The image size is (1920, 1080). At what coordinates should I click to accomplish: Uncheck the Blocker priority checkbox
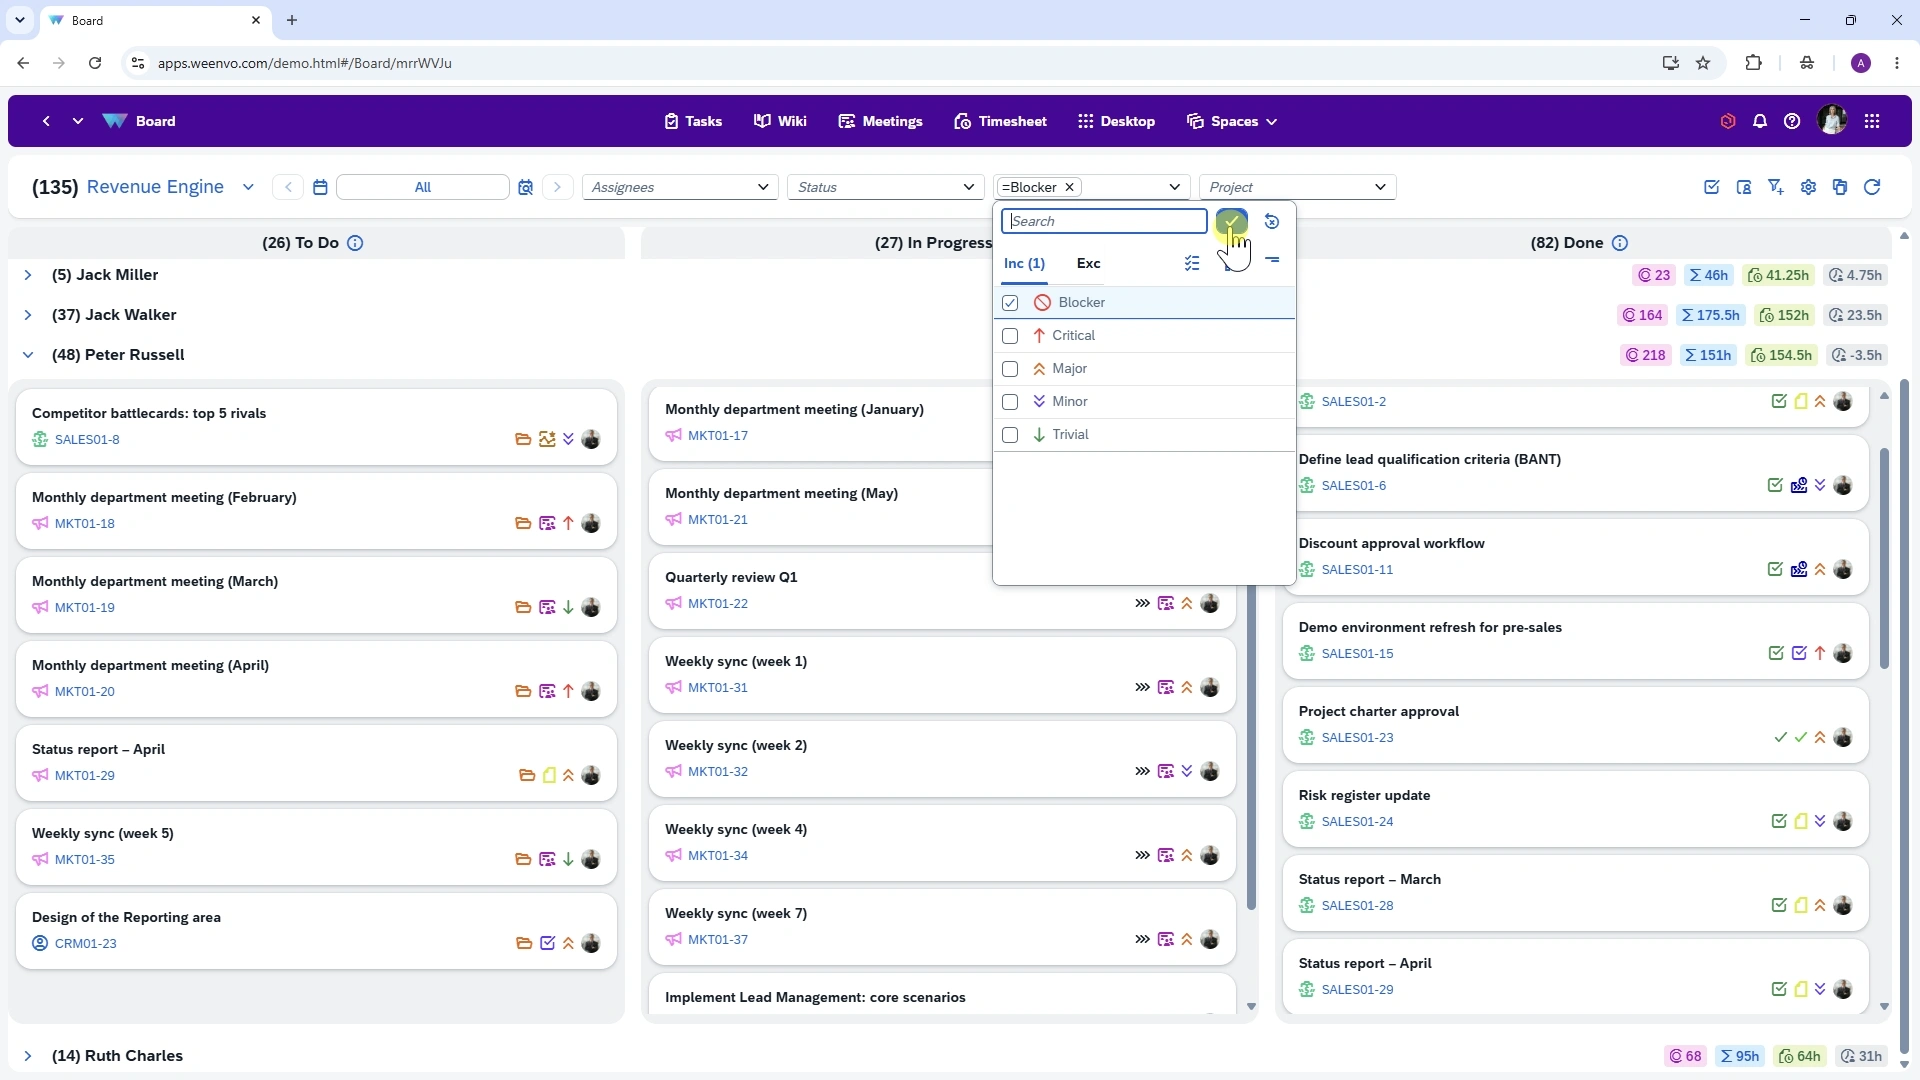click(1010, 302)
